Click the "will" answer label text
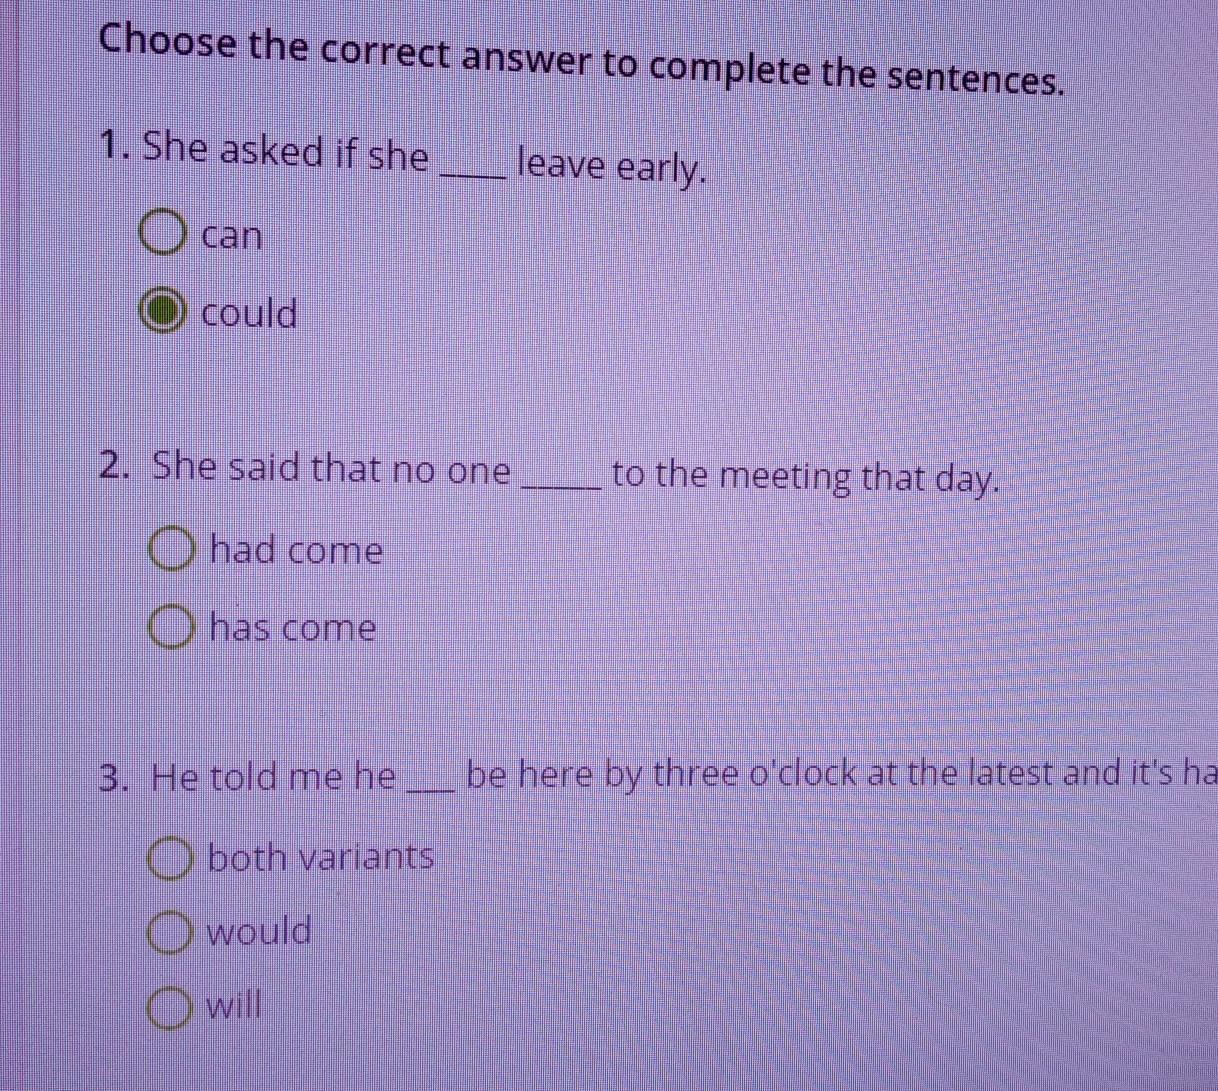Screen dimensions: 1218x1091 [234, 1004]
